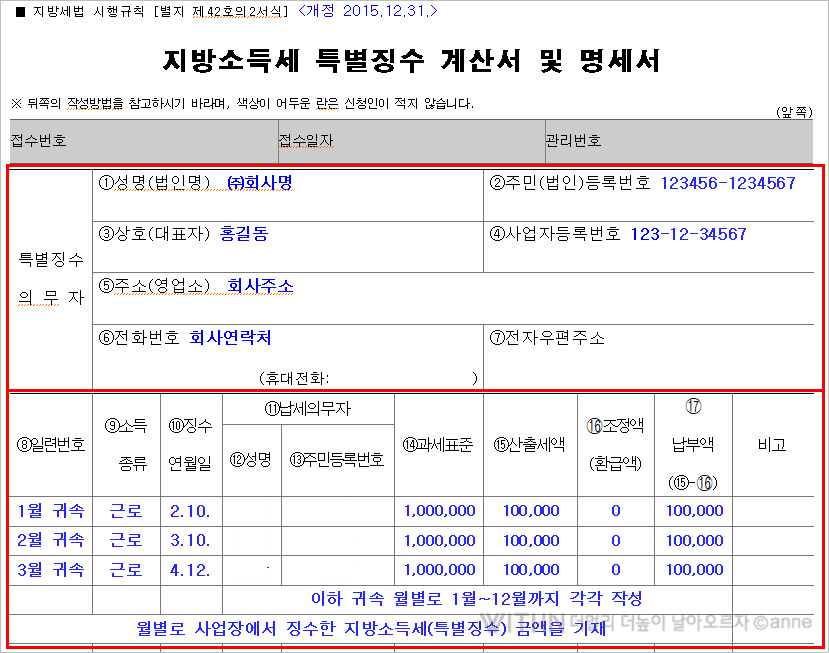Click the 비고 cell in 1월 귀속 row
The image size is (829, 653).
coord(773,511)
